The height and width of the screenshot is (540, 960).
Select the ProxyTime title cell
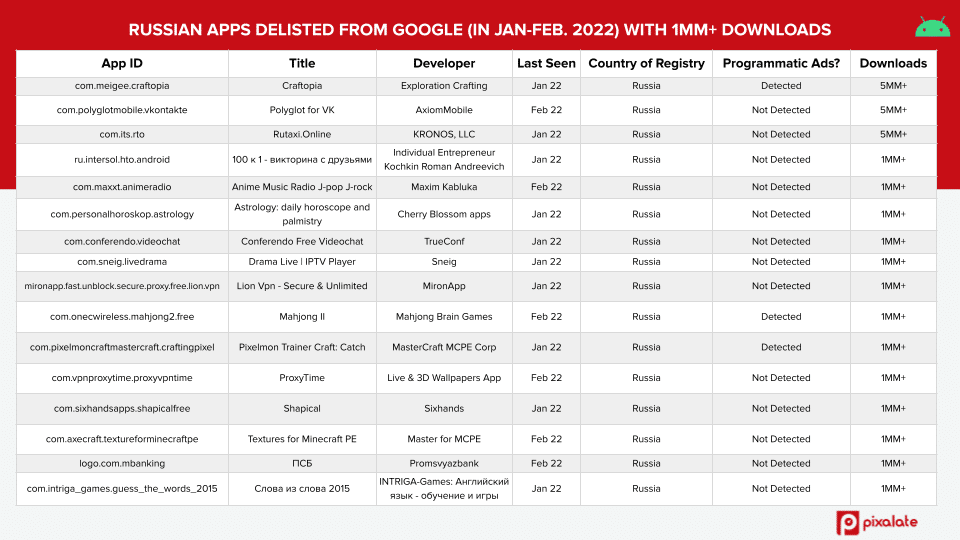point(301,378)
